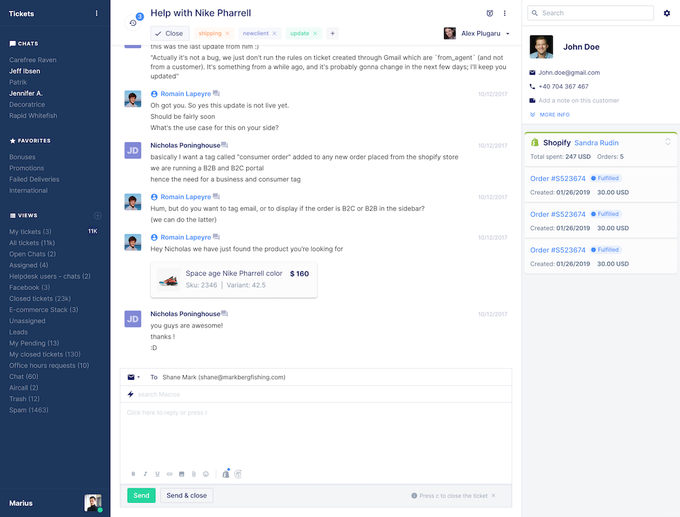Remove the shipping tag

click(230, 33)
